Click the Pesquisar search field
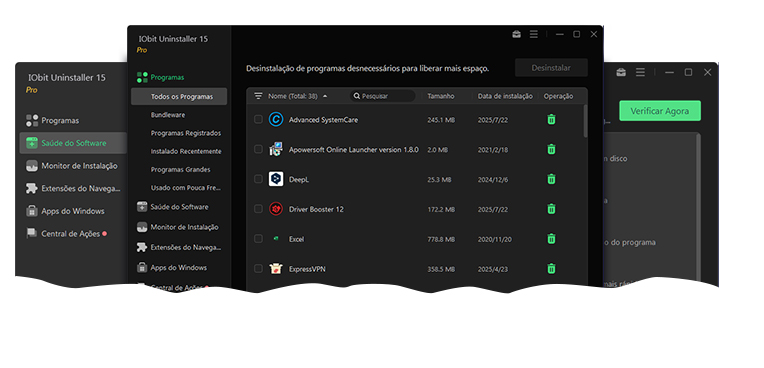This screenshot has width=764, height=368. click(382, 96)
